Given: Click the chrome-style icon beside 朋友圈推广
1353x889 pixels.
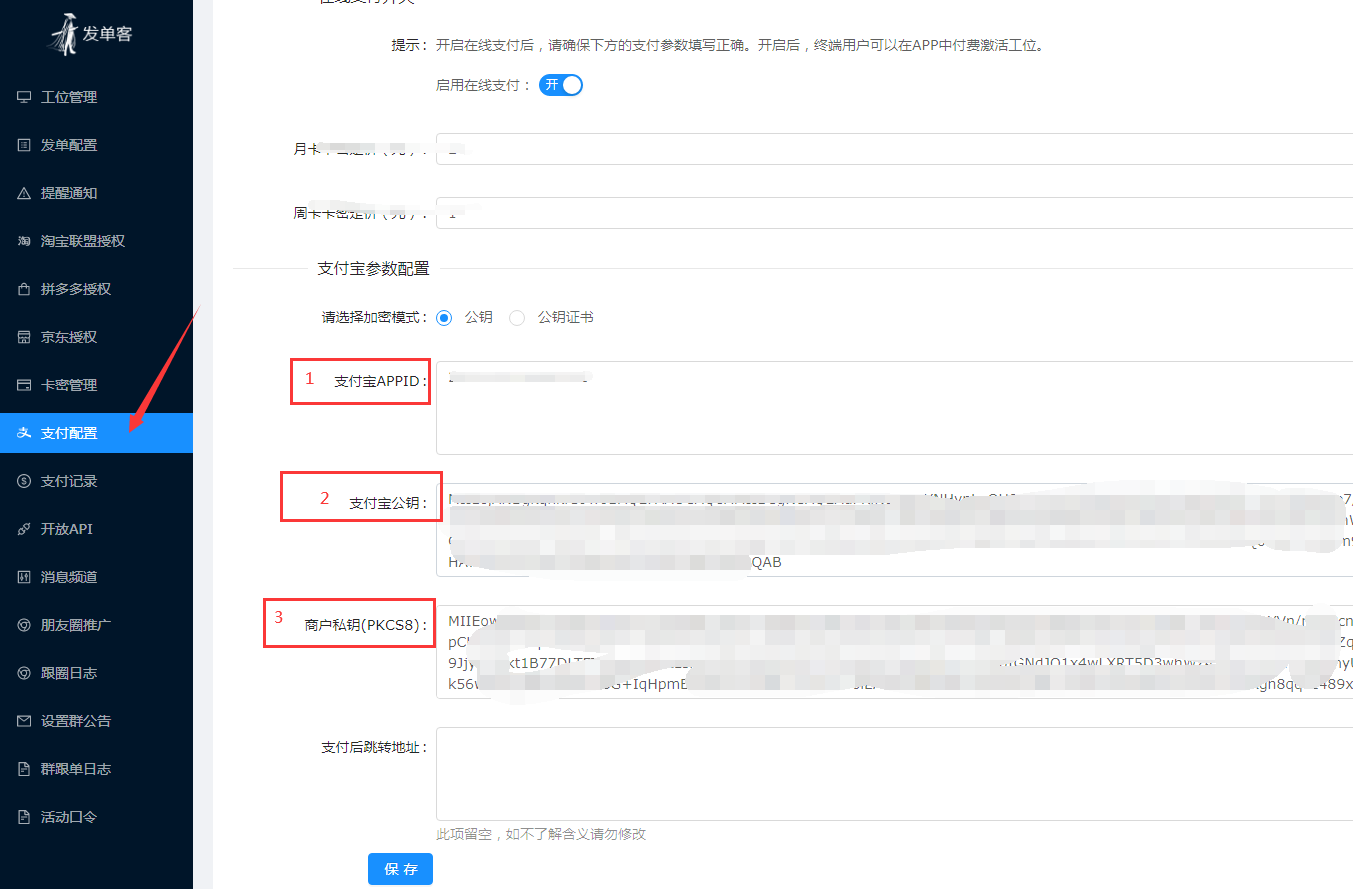Looking at the screenshot, I should coord(24,625).
